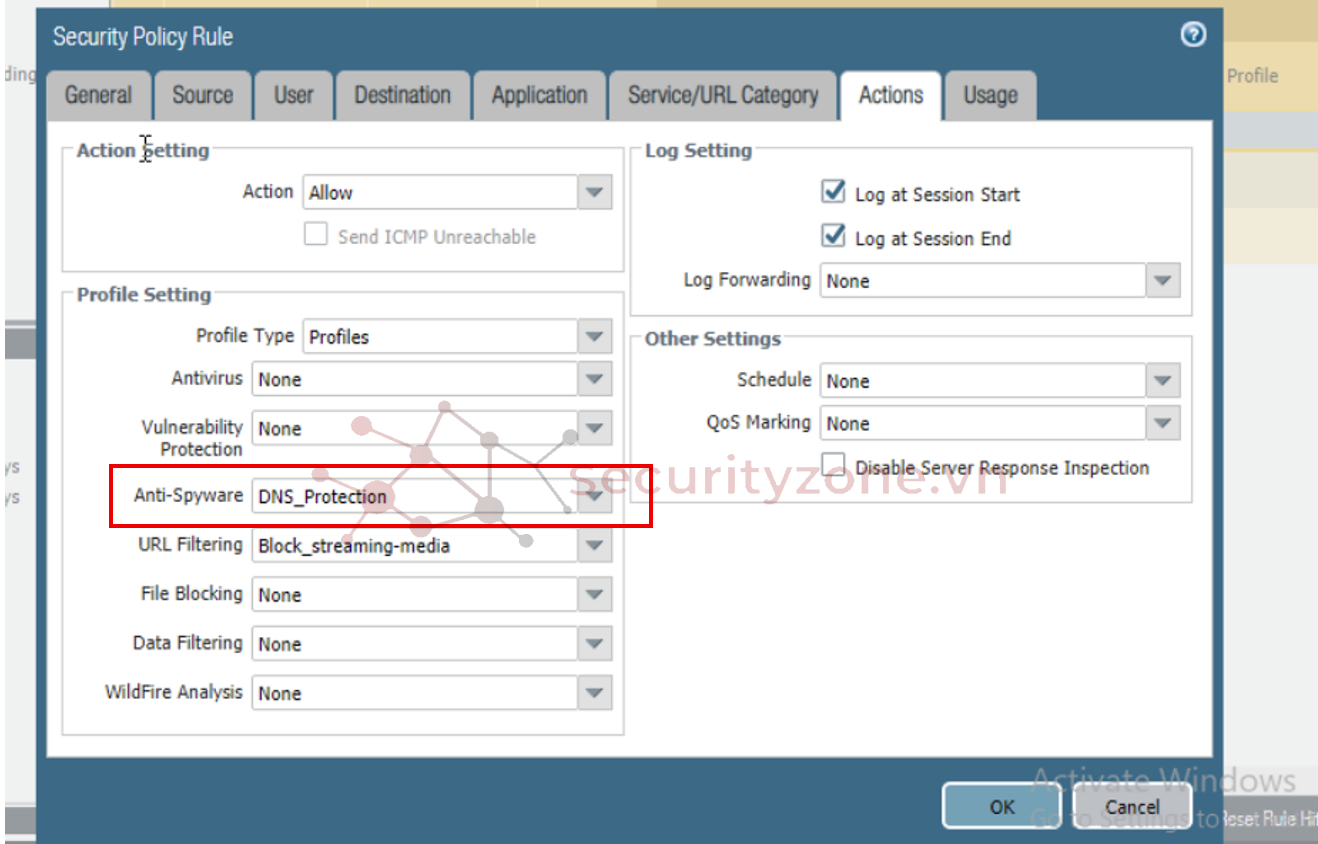
Task: Toggle Log at Session End checkbox
Action: click(833, 237)
